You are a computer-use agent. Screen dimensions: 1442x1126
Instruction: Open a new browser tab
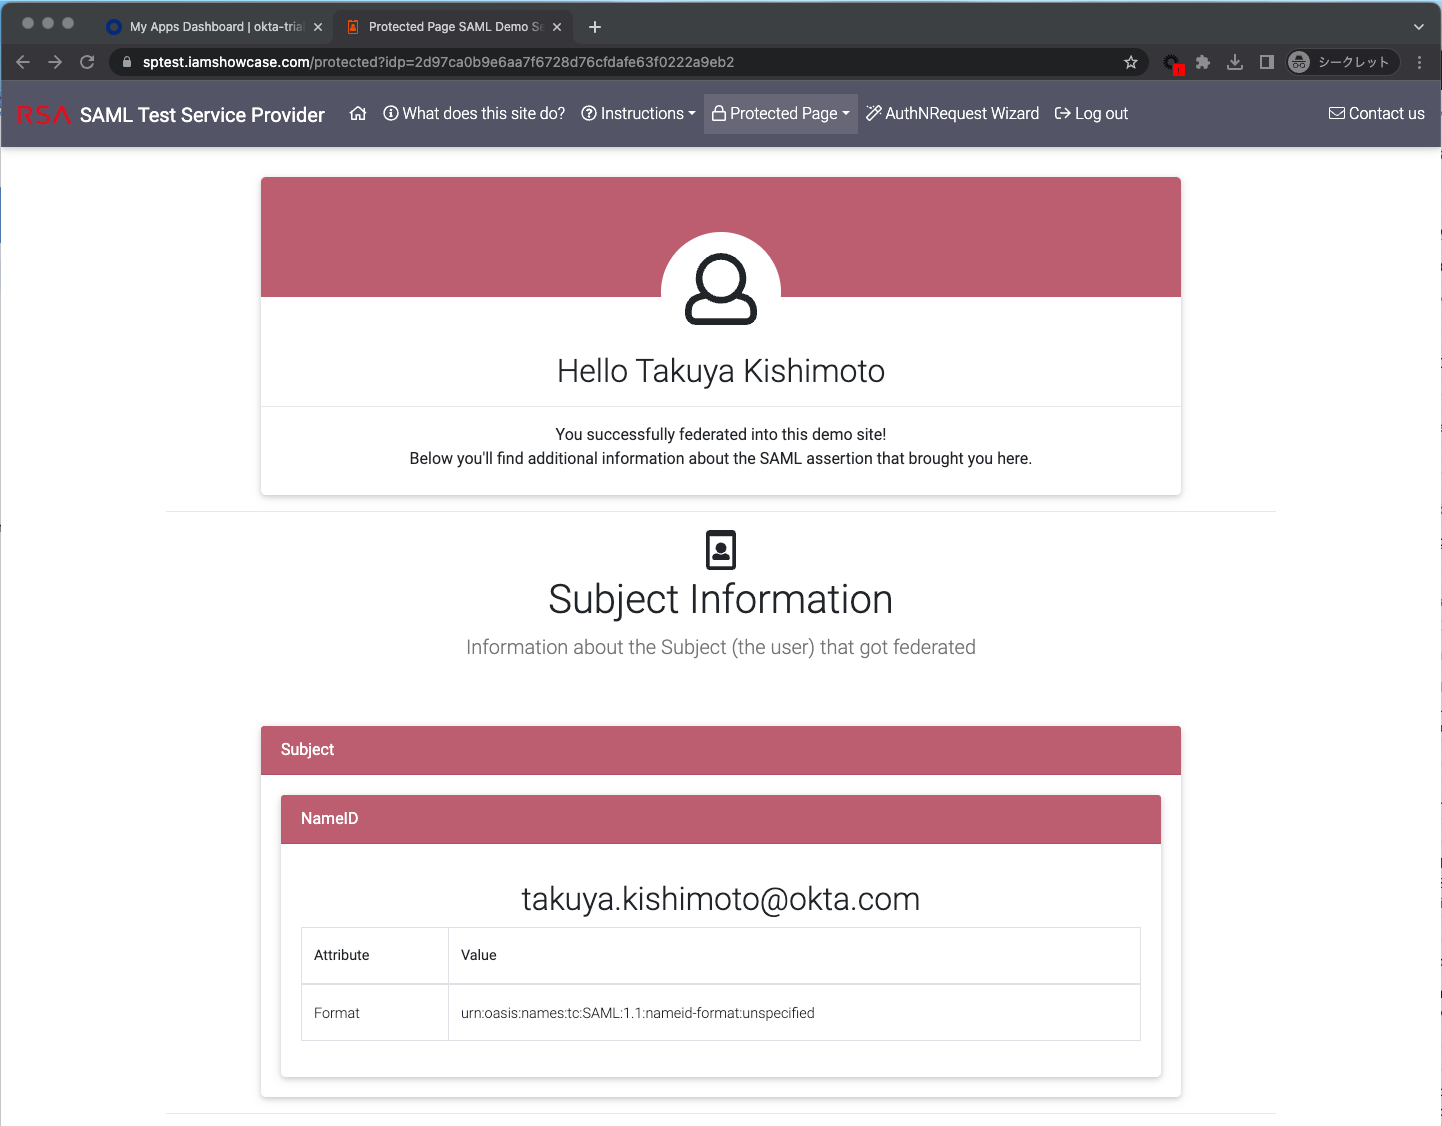[595, 27]
